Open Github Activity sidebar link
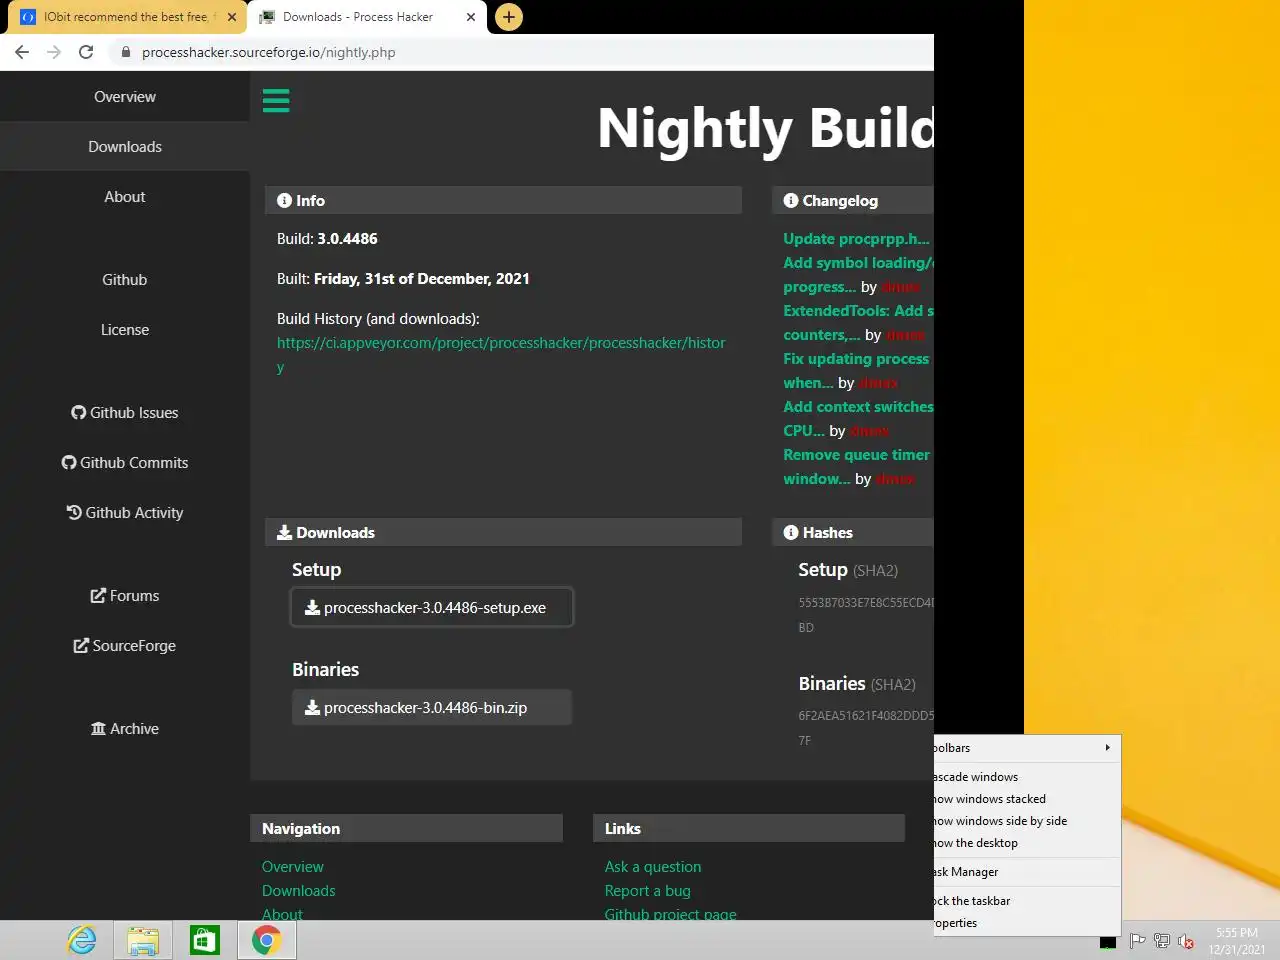 point(125,513)
